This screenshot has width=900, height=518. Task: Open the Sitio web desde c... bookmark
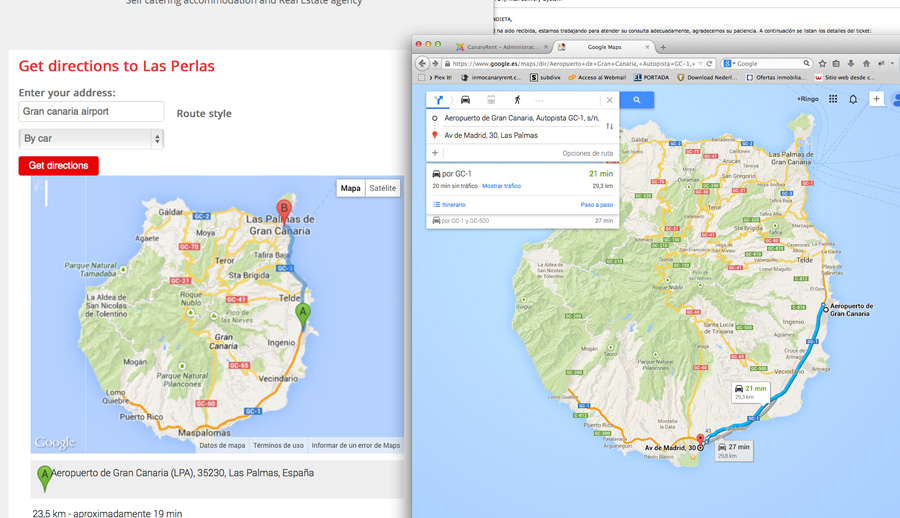click(845, 77)
